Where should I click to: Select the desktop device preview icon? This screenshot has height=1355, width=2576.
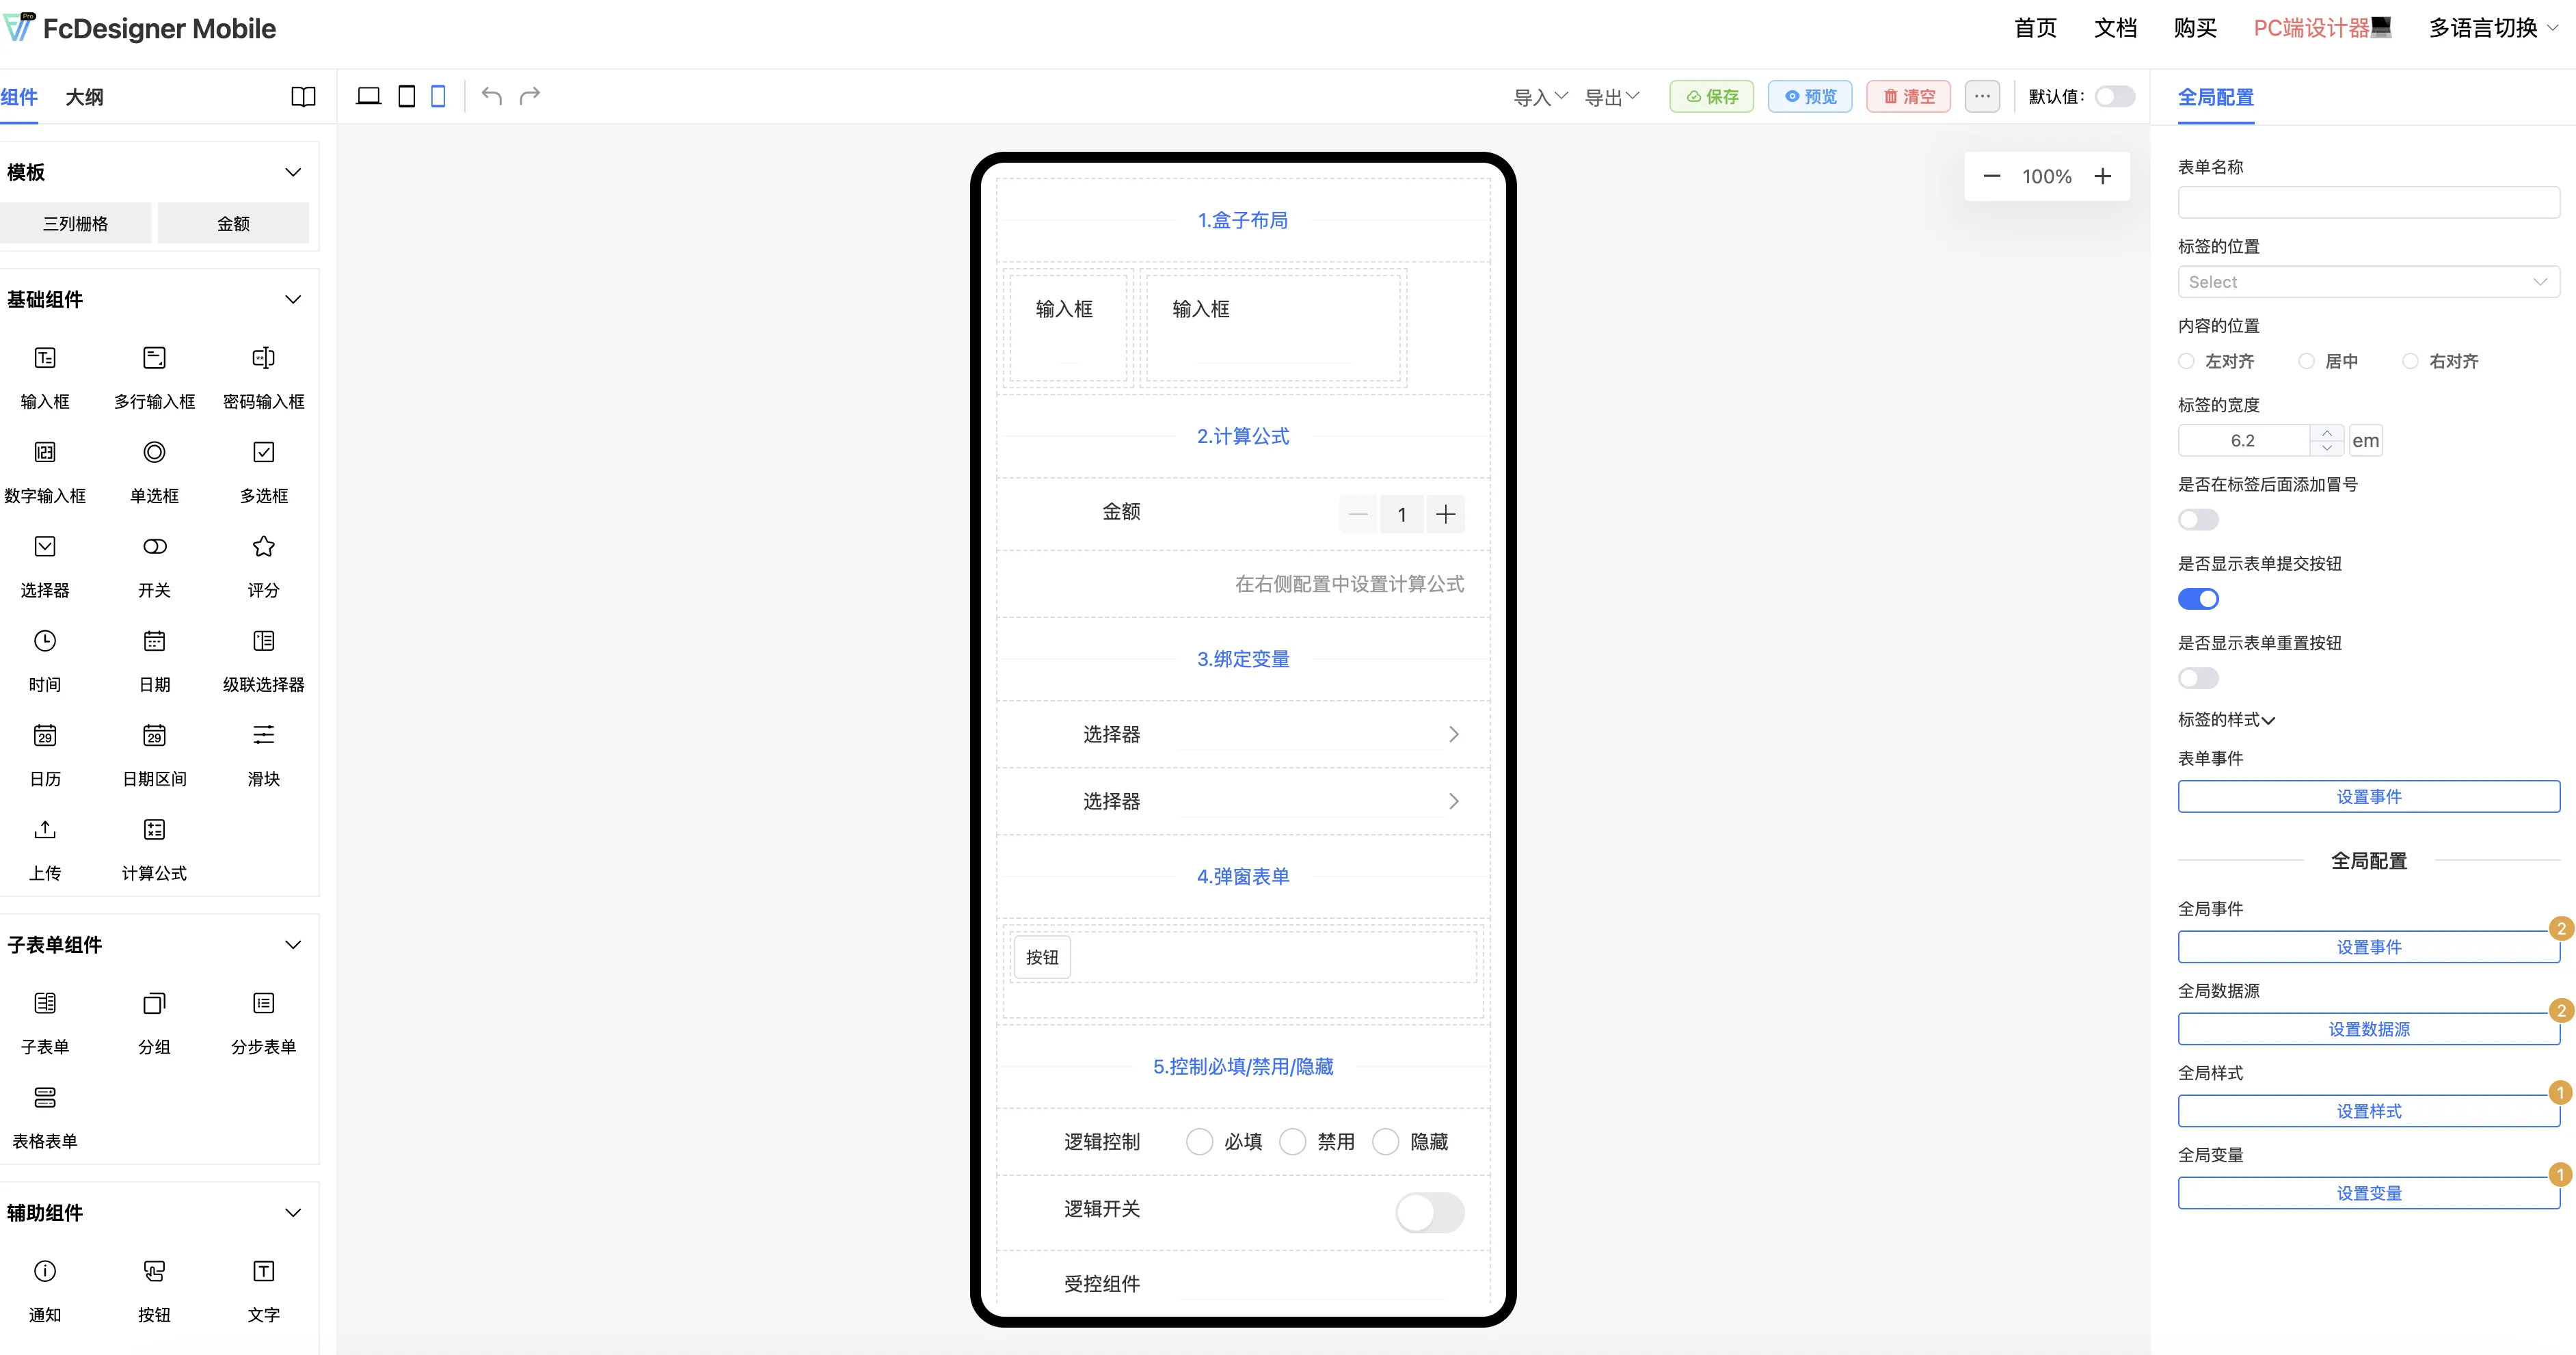(x=368, y=96)
